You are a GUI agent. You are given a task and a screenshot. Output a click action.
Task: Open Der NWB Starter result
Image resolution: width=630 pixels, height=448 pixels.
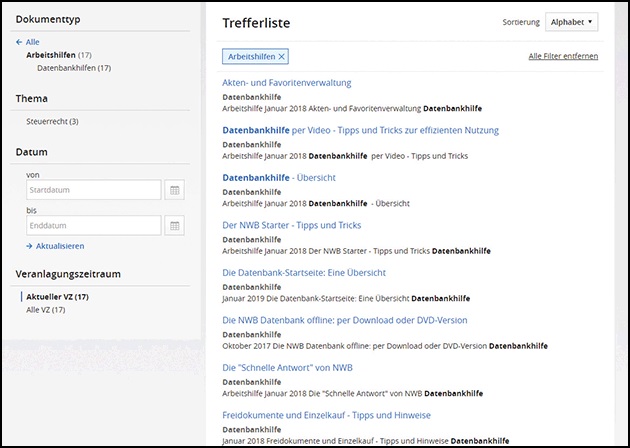[x=291, y=225]
